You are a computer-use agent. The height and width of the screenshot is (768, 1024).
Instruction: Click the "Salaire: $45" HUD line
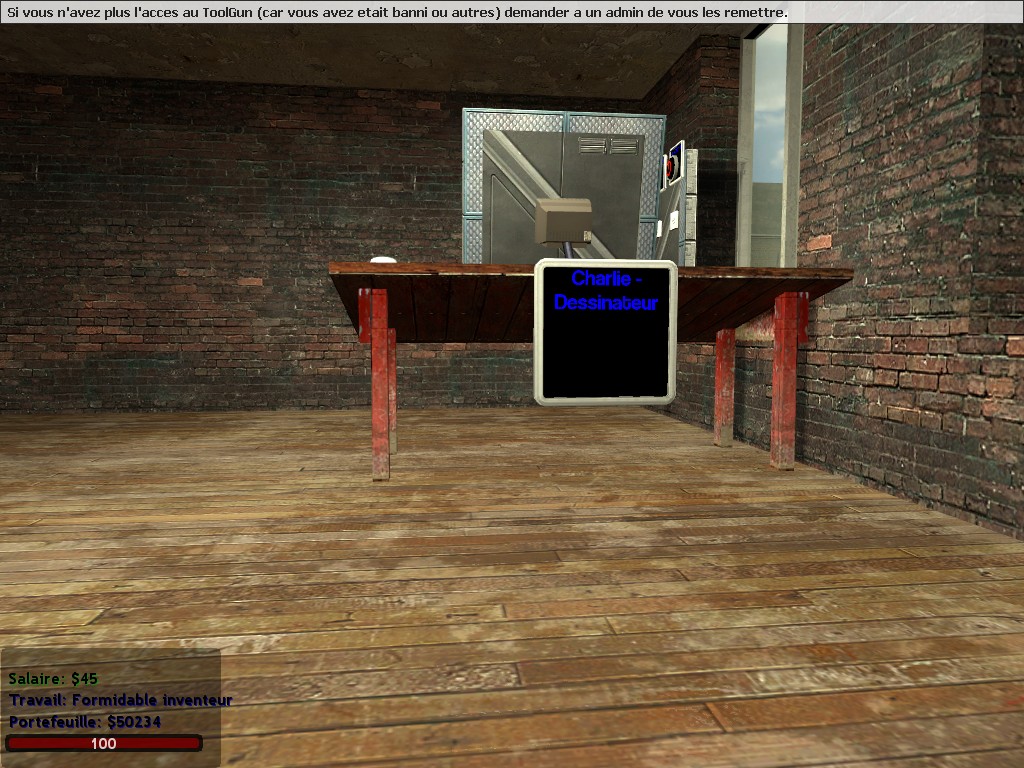pos(53,679)
